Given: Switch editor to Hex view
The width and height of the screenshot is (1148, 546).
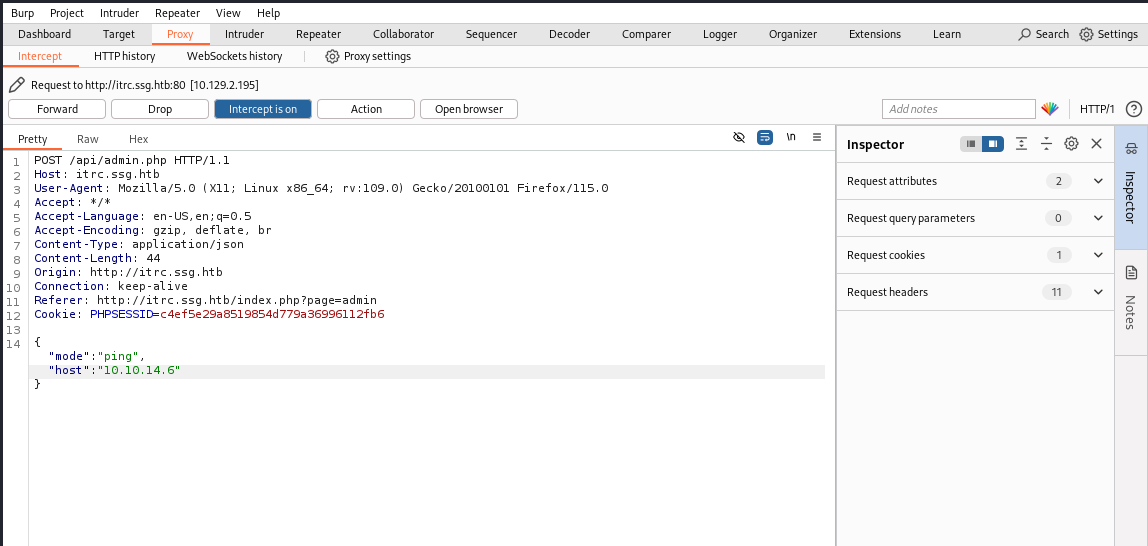Looking at the screenshot, I should coord(138,139).
